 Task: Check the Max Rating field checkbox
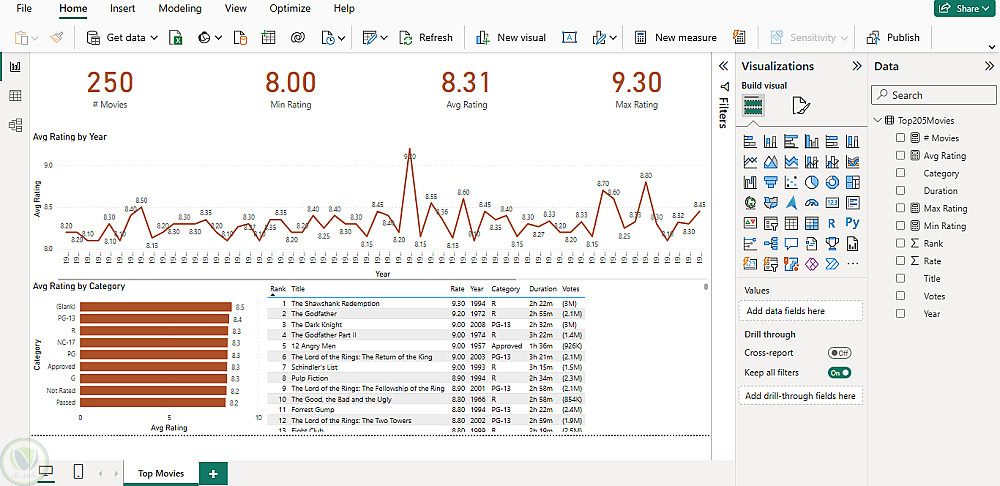(x=901, y=208)
